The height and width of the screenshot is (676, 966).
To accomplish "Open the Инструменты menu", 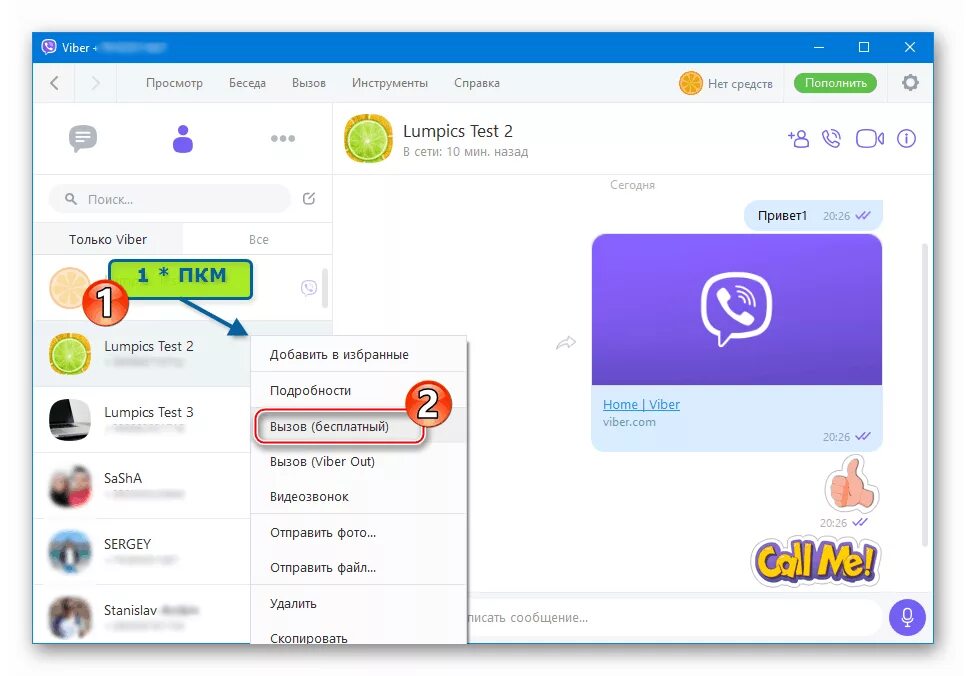I will (x=390, y=83).
